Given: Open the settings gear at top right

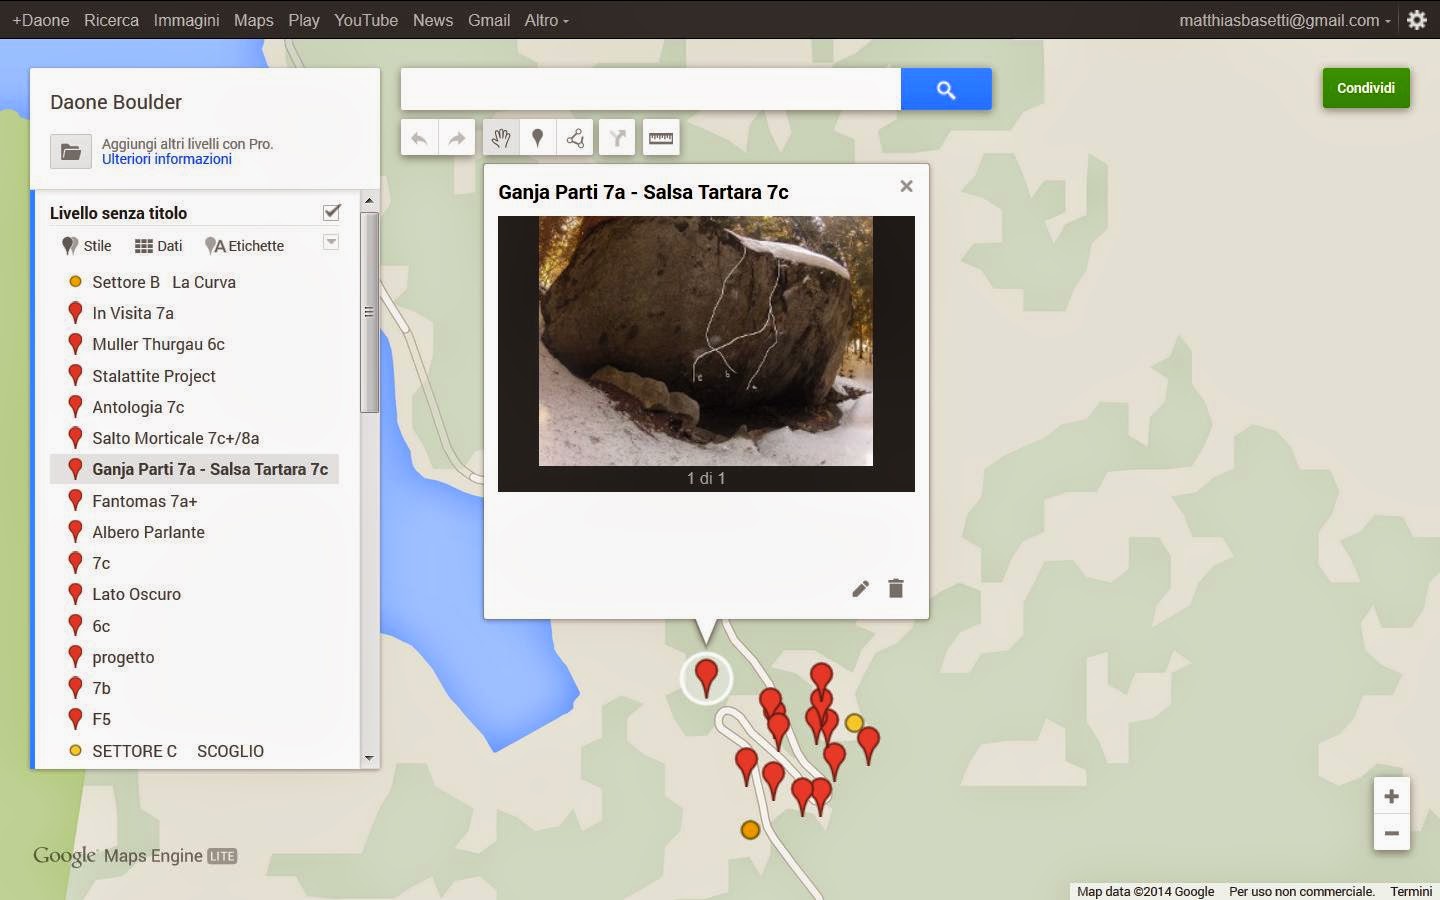Looking at the screenshot, I should tap(1417, 20).
